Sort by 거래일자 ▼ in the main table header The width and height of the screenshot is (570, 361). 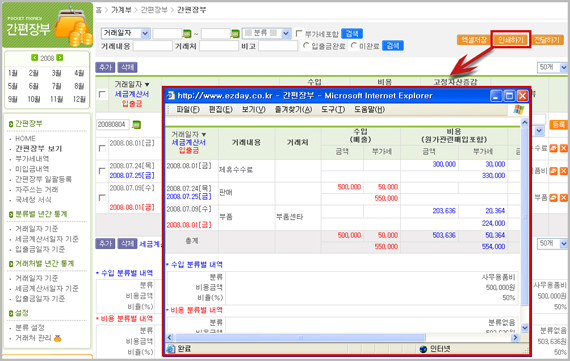132,84
